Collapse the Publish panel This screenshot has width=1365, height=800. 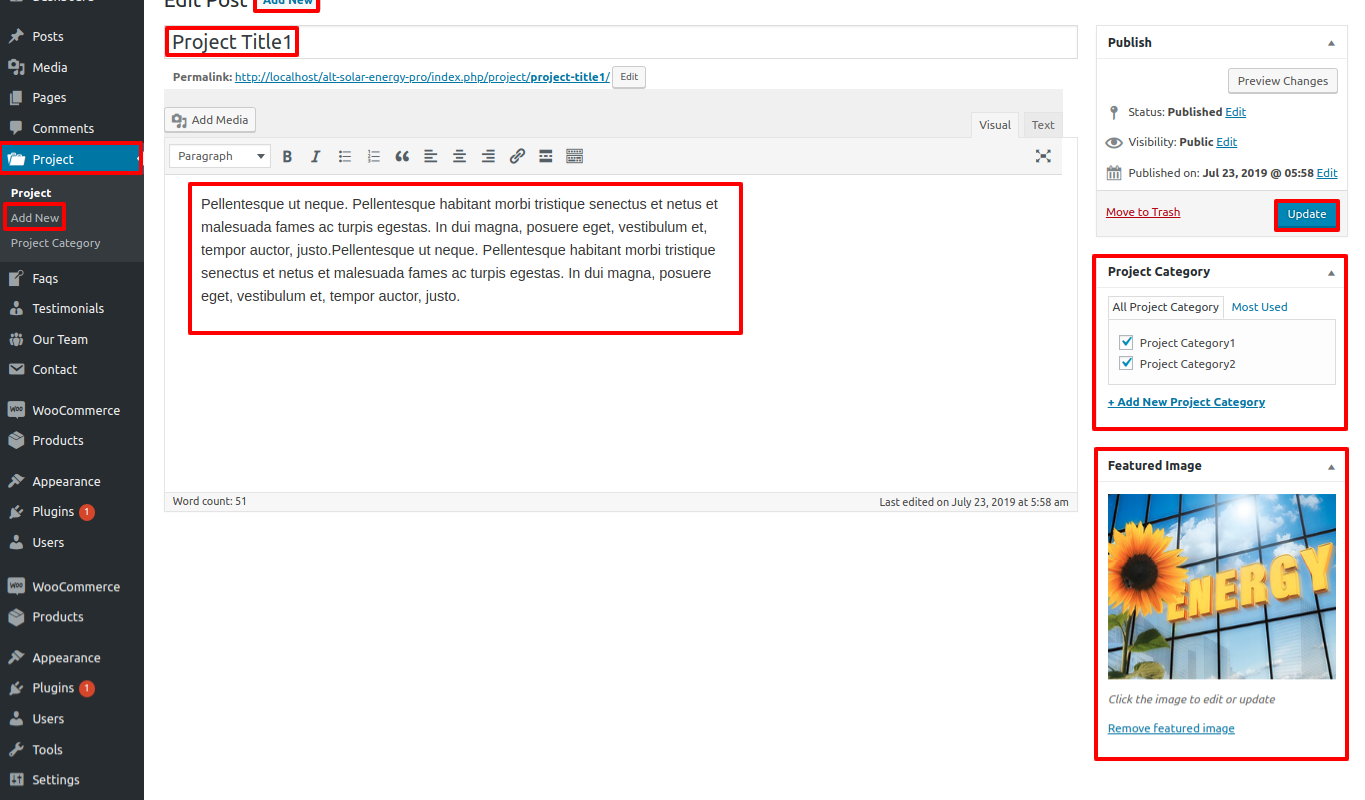click(1331, 43)
